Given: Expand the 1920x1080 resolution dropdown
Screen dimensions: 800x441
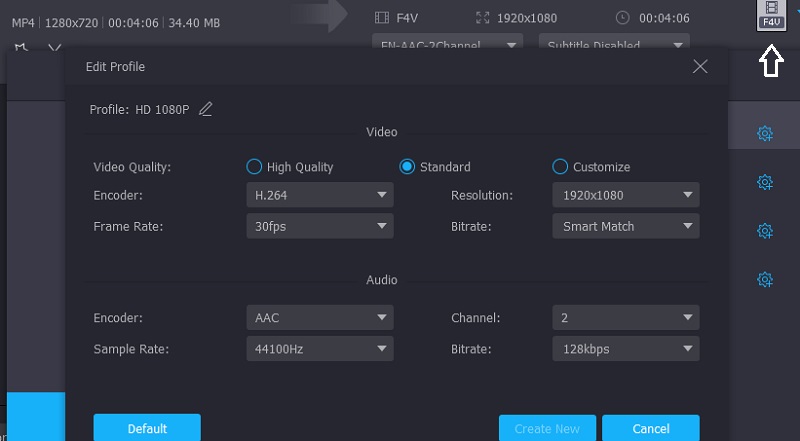Looking at the screenshot, I should pos(625,196).
